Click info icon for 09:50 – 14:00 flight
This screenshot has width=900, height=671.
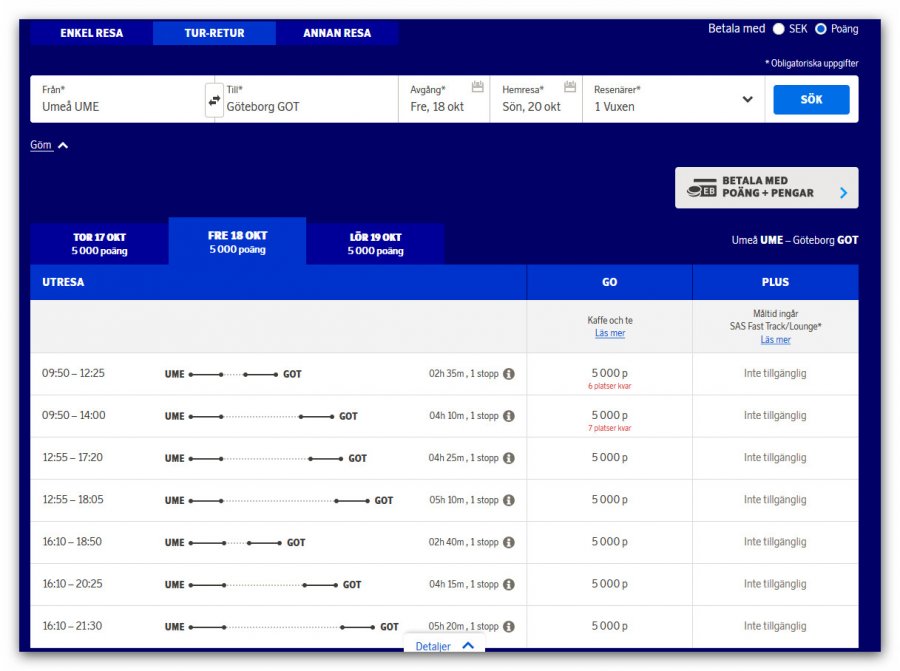pos(509,416)
